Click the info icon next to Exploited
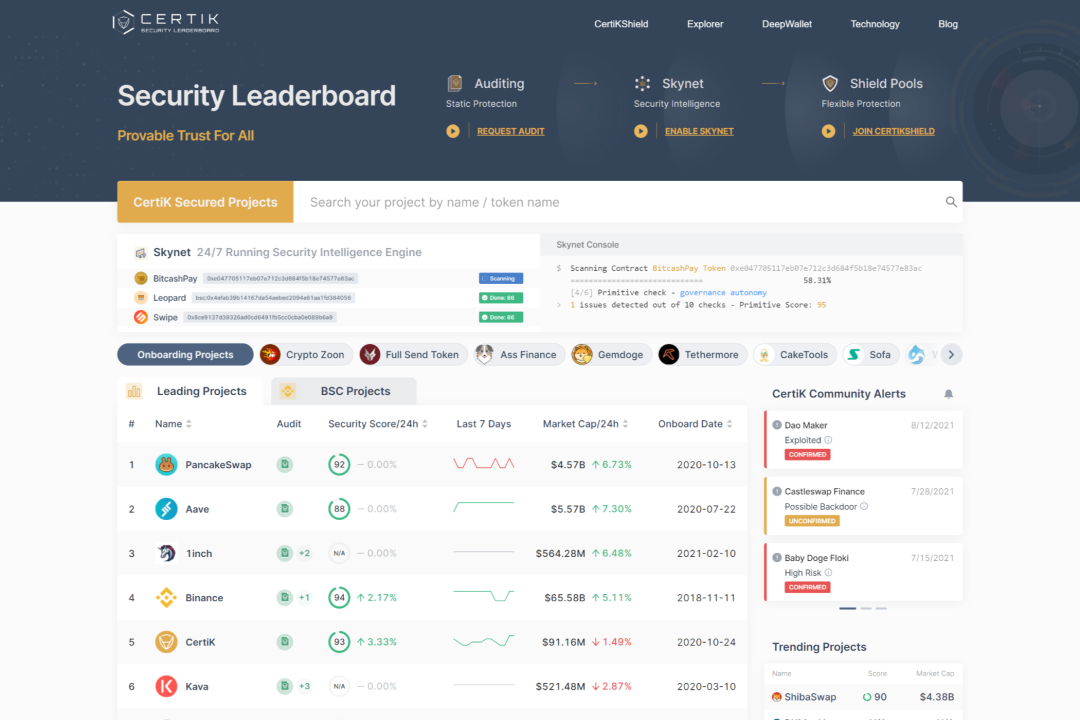 coord(828,440)
